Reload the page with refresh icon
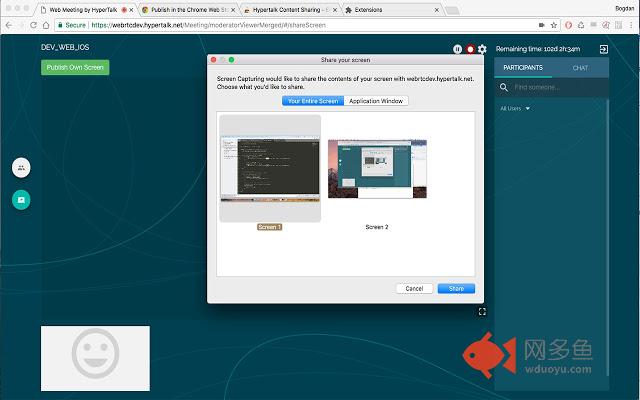The image size is (640, 400). [x=33, y=25]
